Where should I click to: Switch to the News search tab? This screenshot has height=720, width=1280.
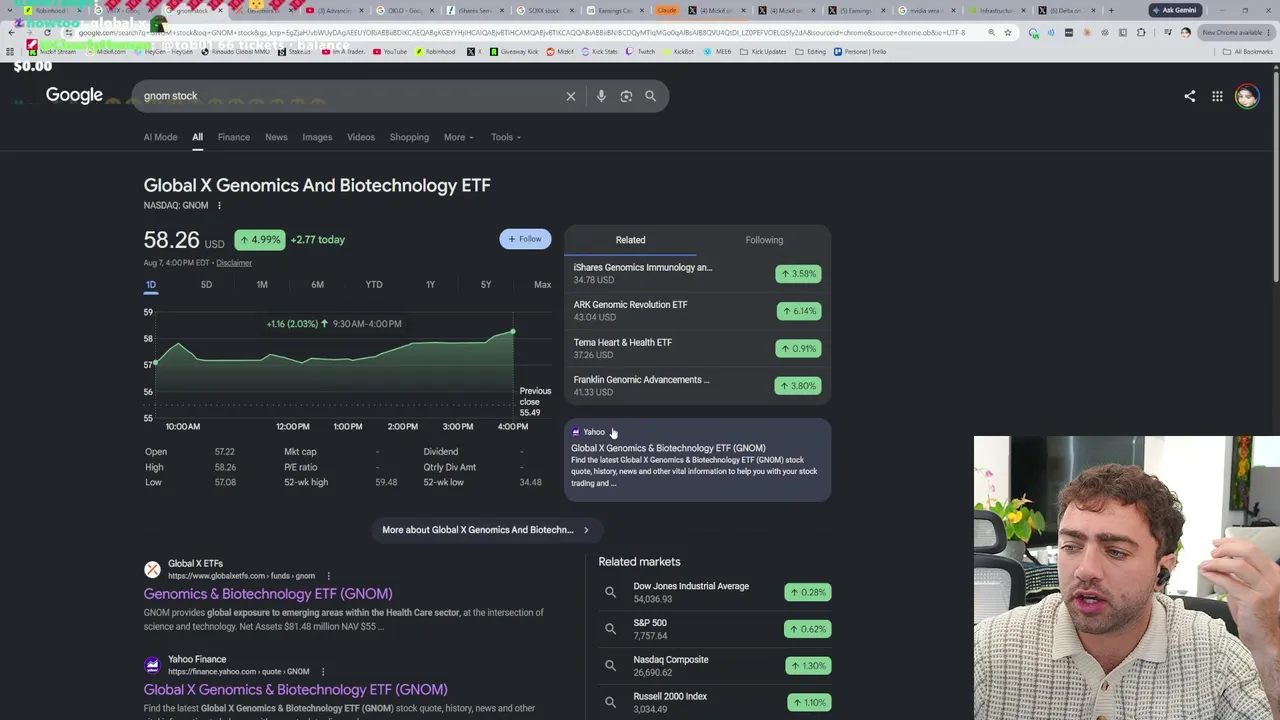tap(276, 137)
